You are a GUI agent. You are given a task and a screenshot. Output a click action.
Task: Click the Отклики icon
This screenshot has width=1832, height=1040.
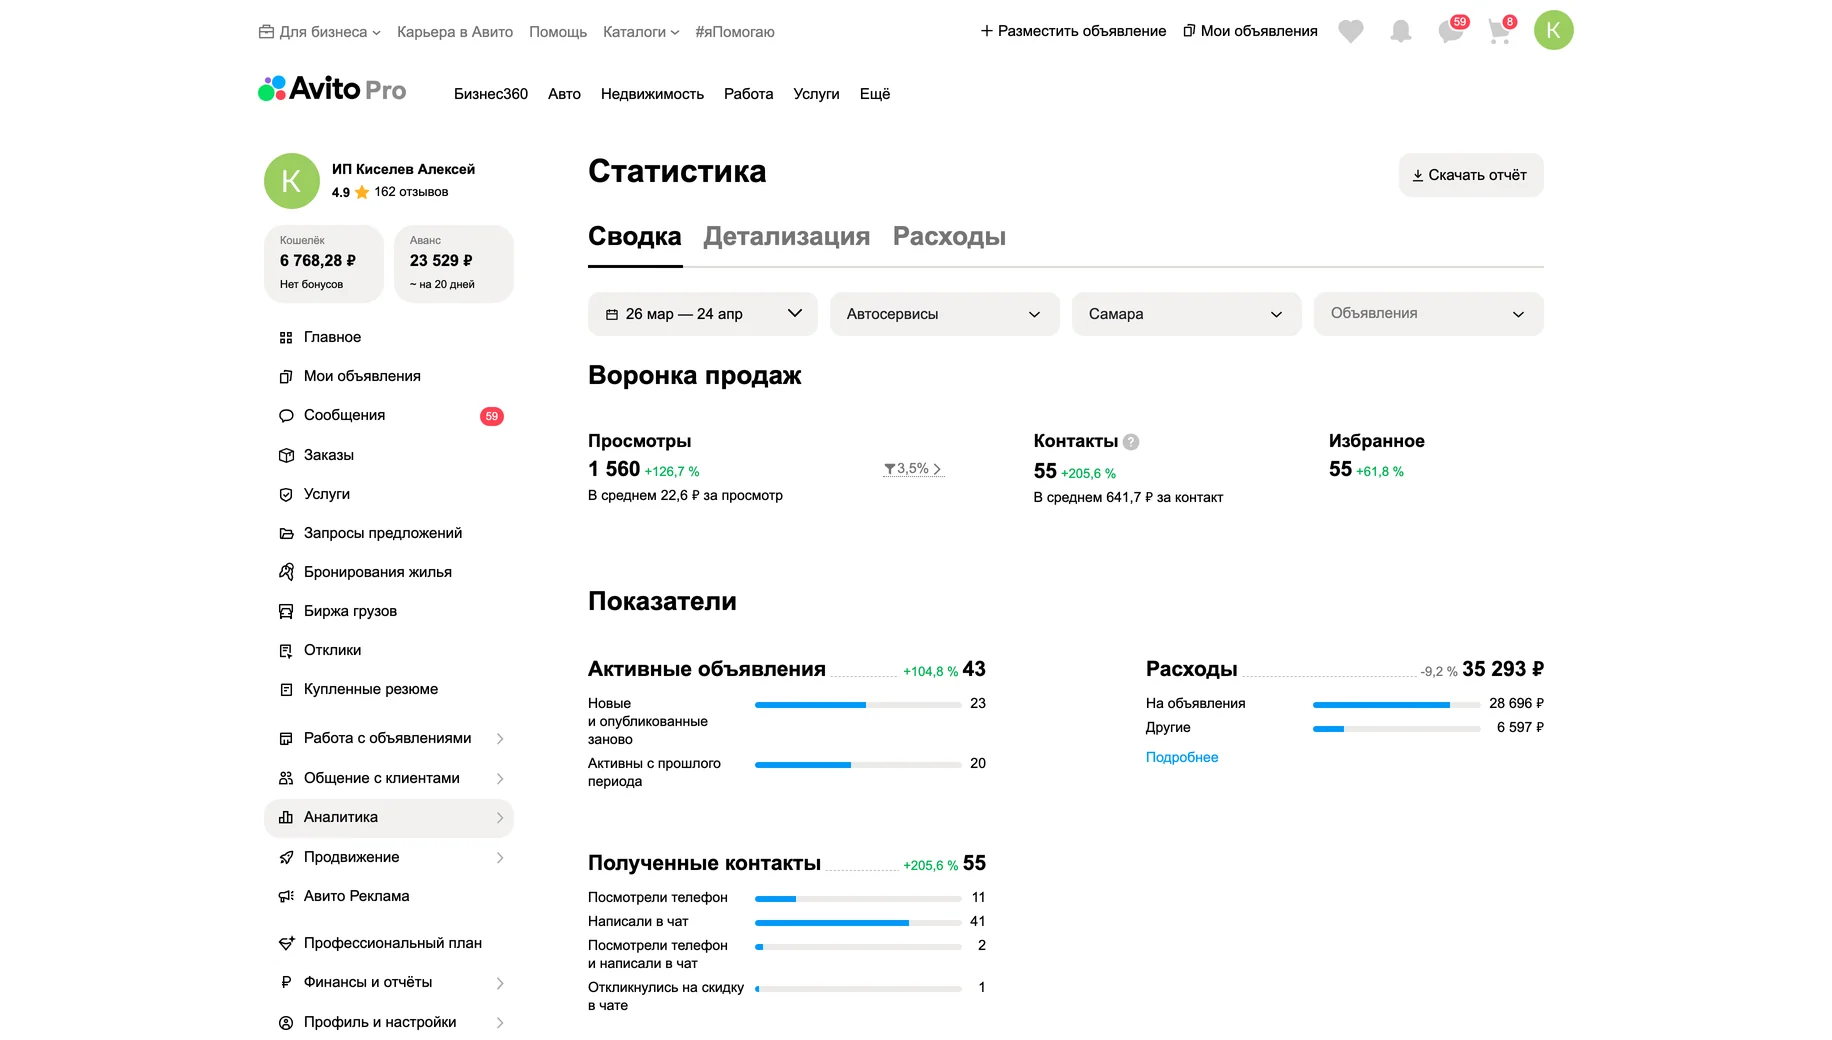[x=286, y=650]
